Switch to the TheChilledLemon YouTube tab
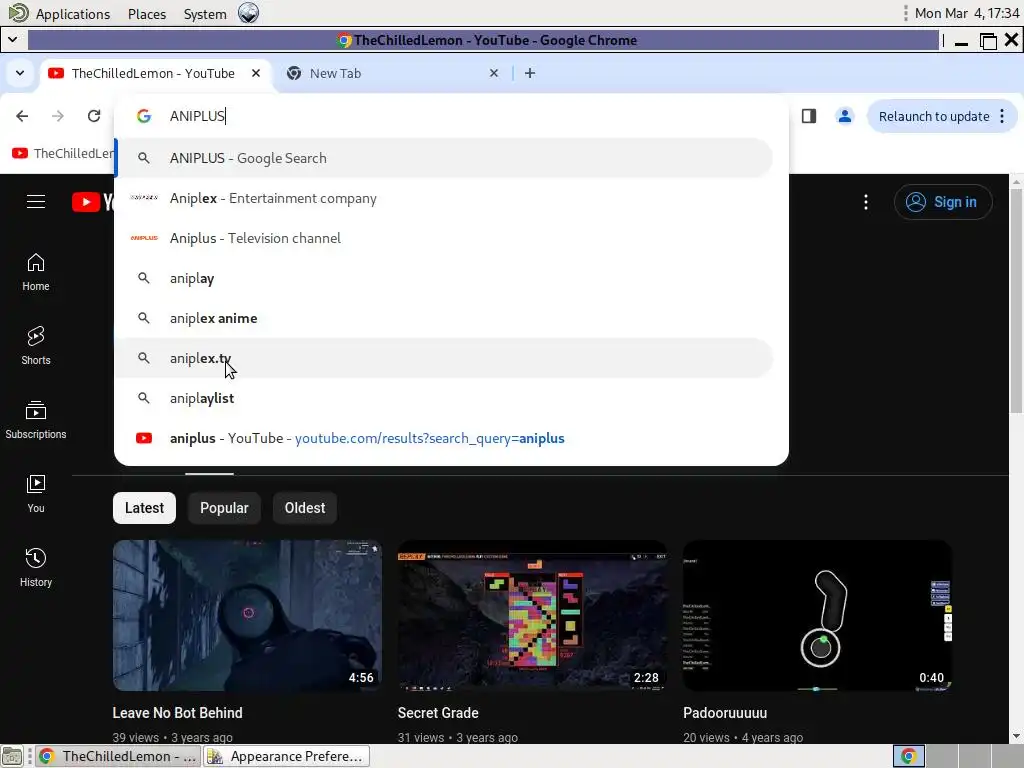This screenshot has width=1024, height=768. click(x=153, y=73)
